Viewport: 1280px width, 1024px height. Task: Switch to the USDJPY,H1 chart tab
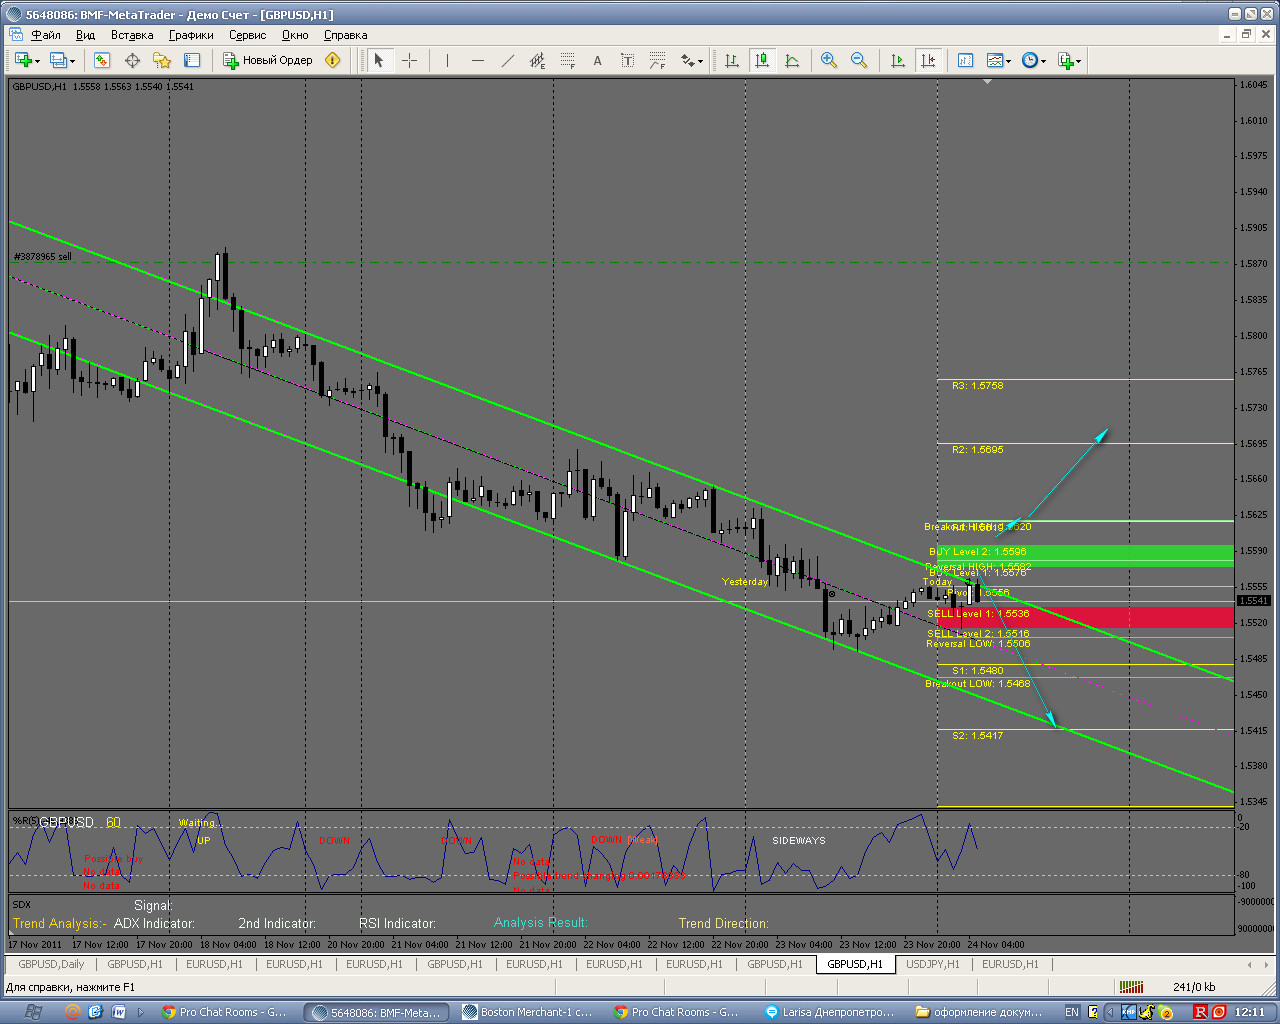[932, 964]
